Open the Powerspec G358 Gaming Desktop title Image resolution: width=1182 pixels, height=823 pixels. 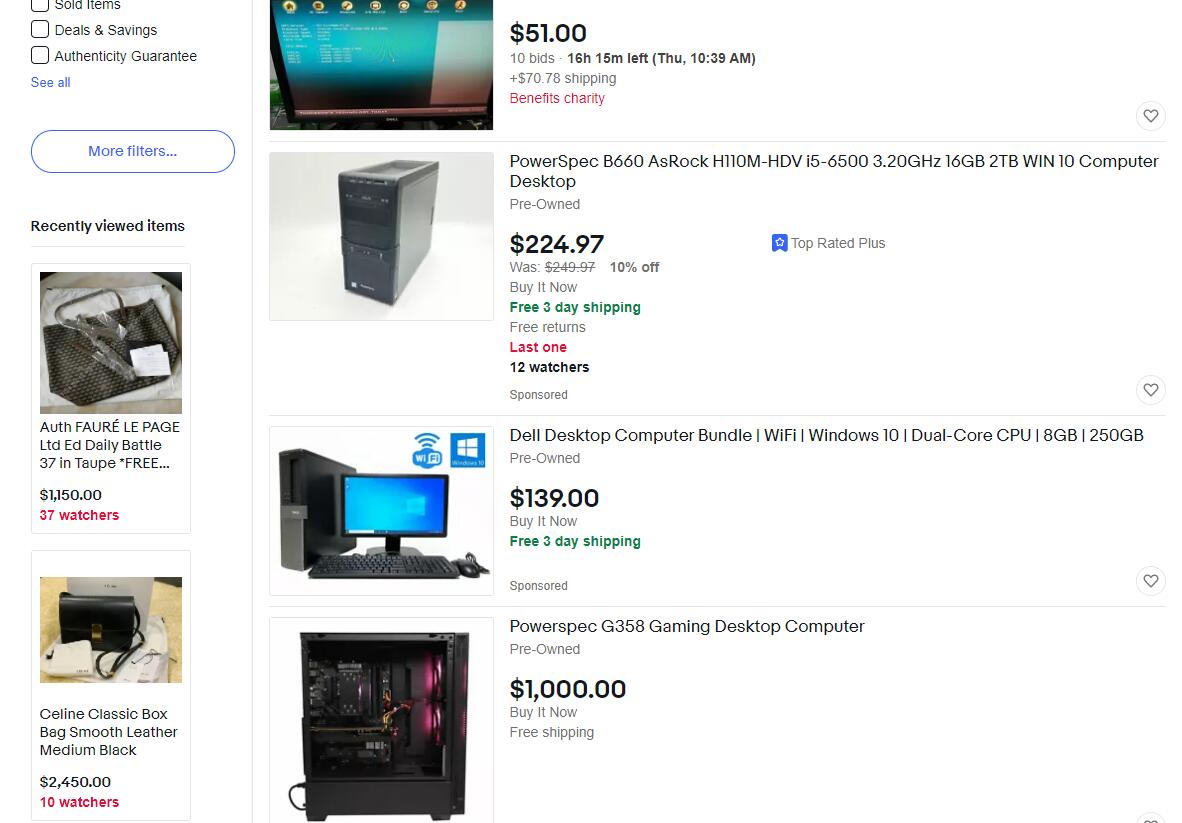pyautogui.click(x=687, y=626)
